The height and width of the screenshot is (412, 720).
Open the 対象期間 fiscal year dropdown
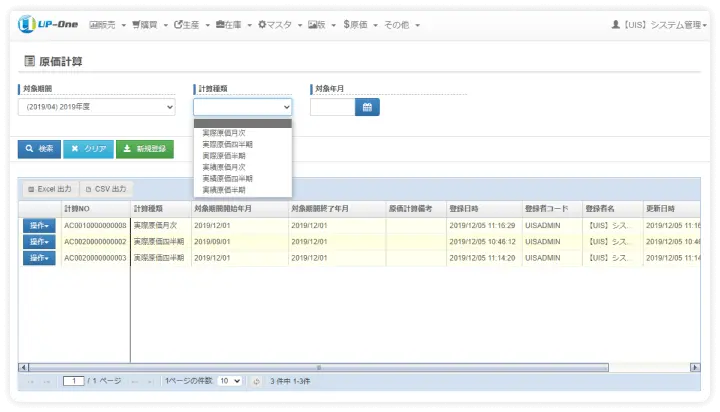click(98, 107)
